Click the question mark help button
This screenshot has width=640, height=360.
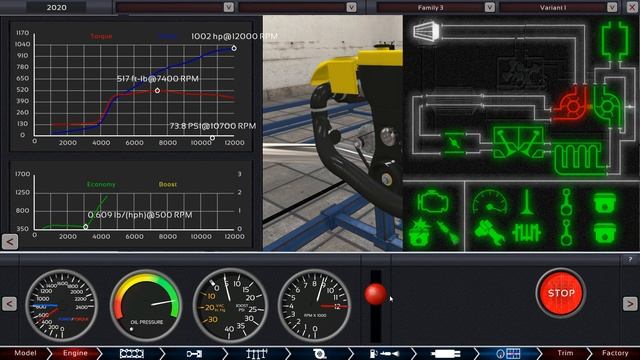click(630, 259)
